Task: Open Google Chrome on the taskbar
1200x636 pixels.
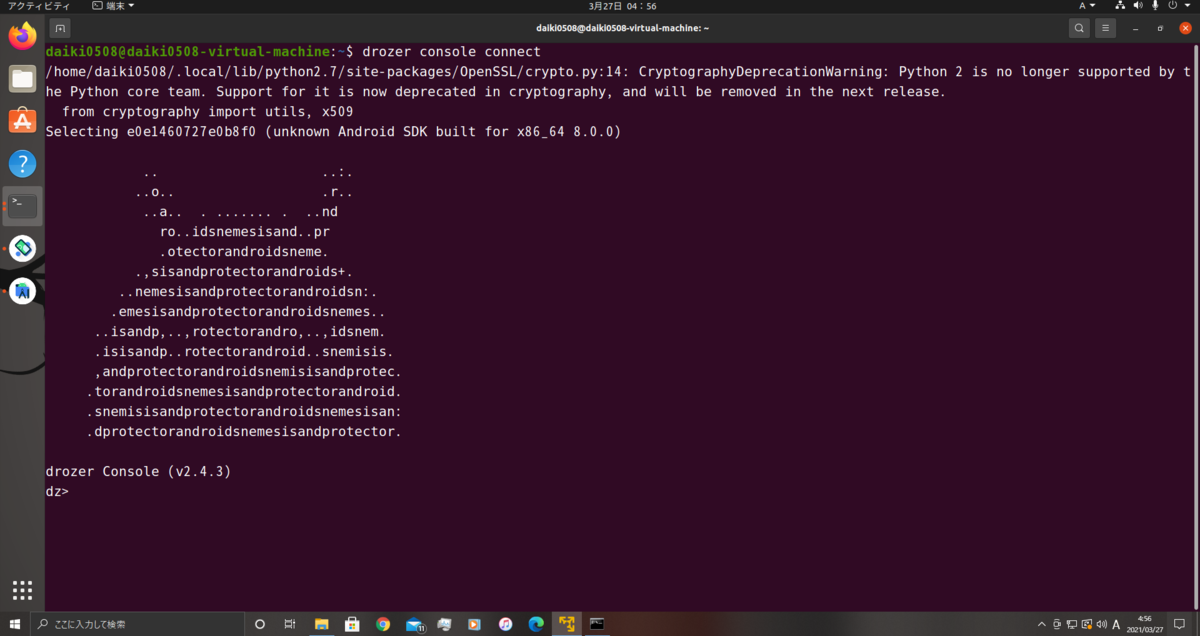Action: click(383, 624)
